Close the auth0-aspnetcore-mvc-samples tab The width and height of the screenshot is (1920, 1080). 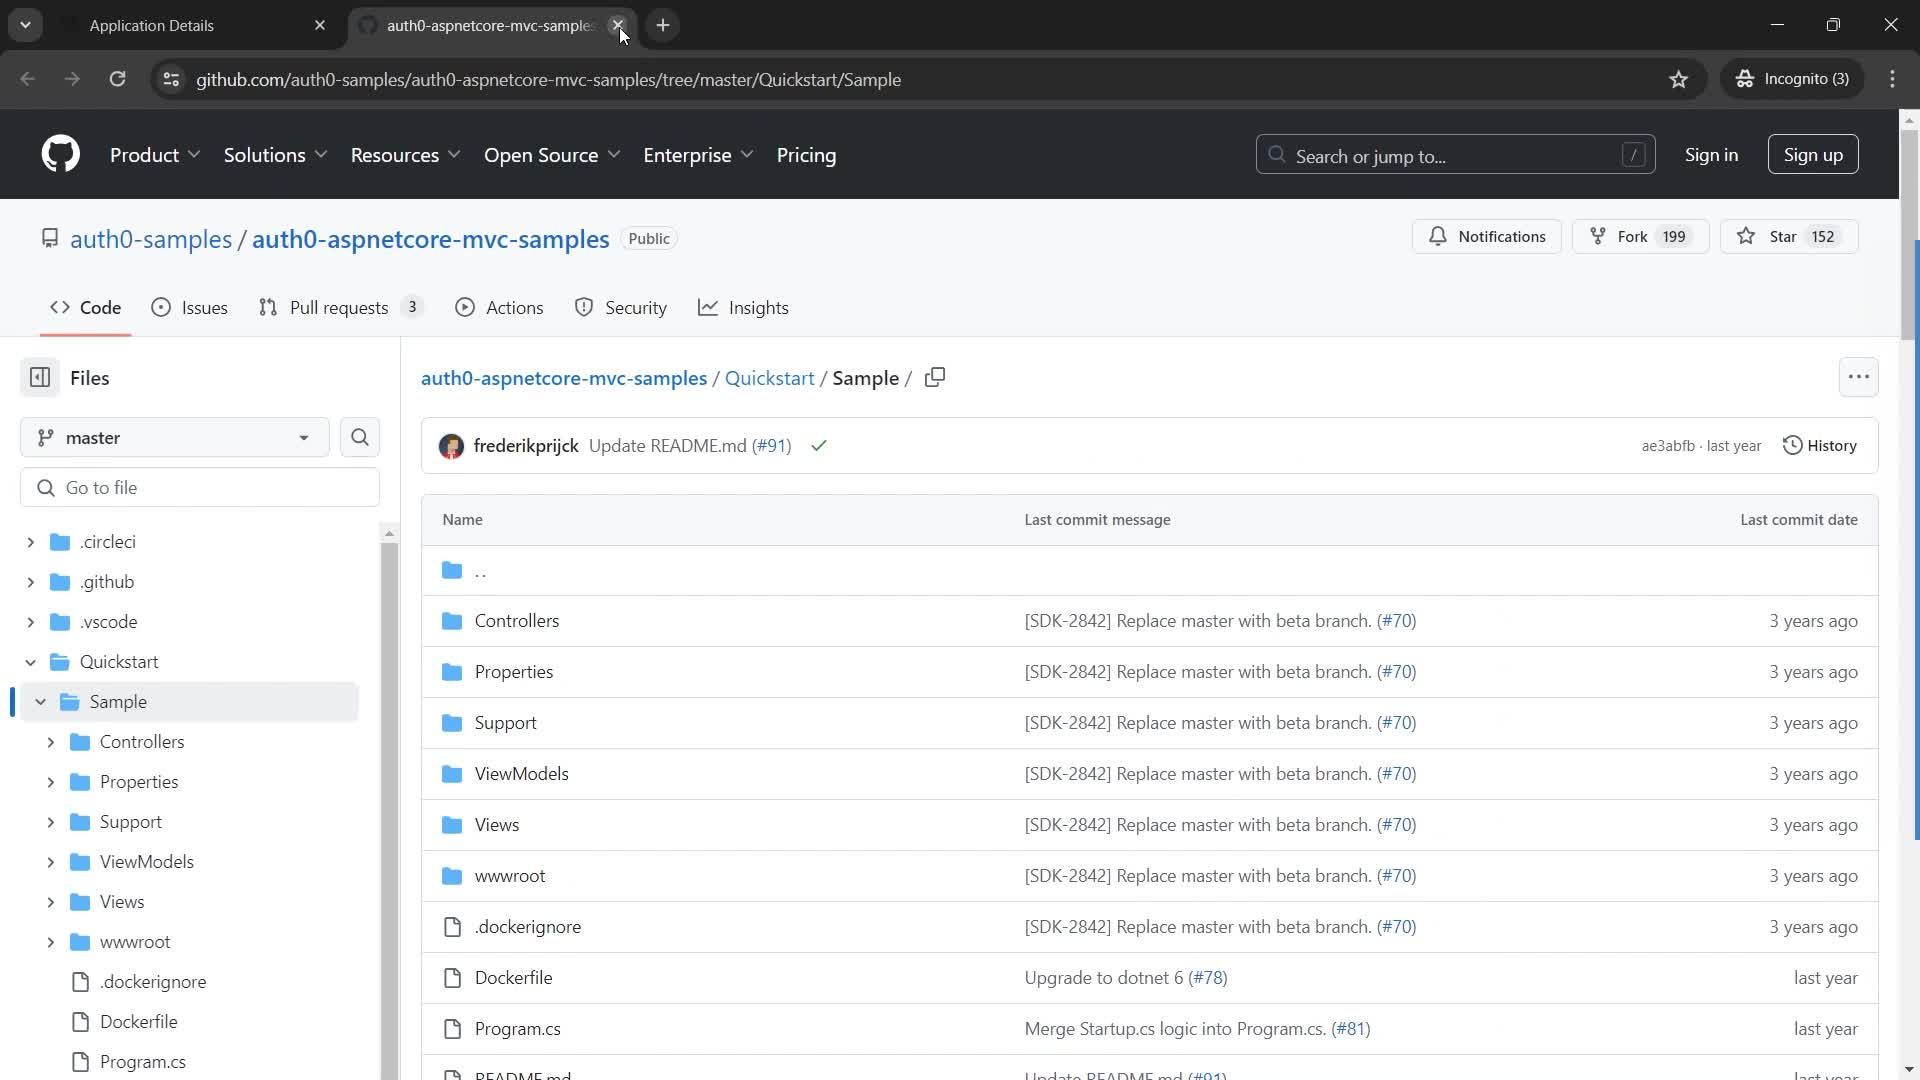pos(618,25)
